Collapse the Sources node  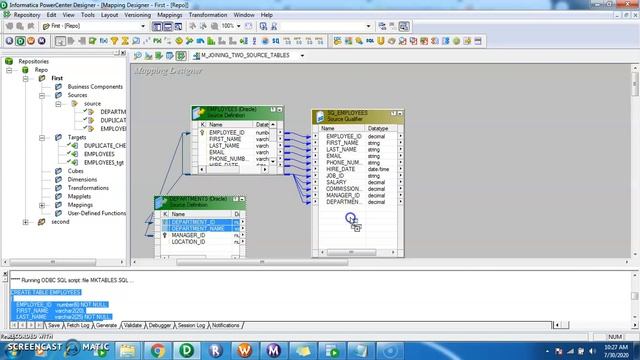click(x=42, y=95)
